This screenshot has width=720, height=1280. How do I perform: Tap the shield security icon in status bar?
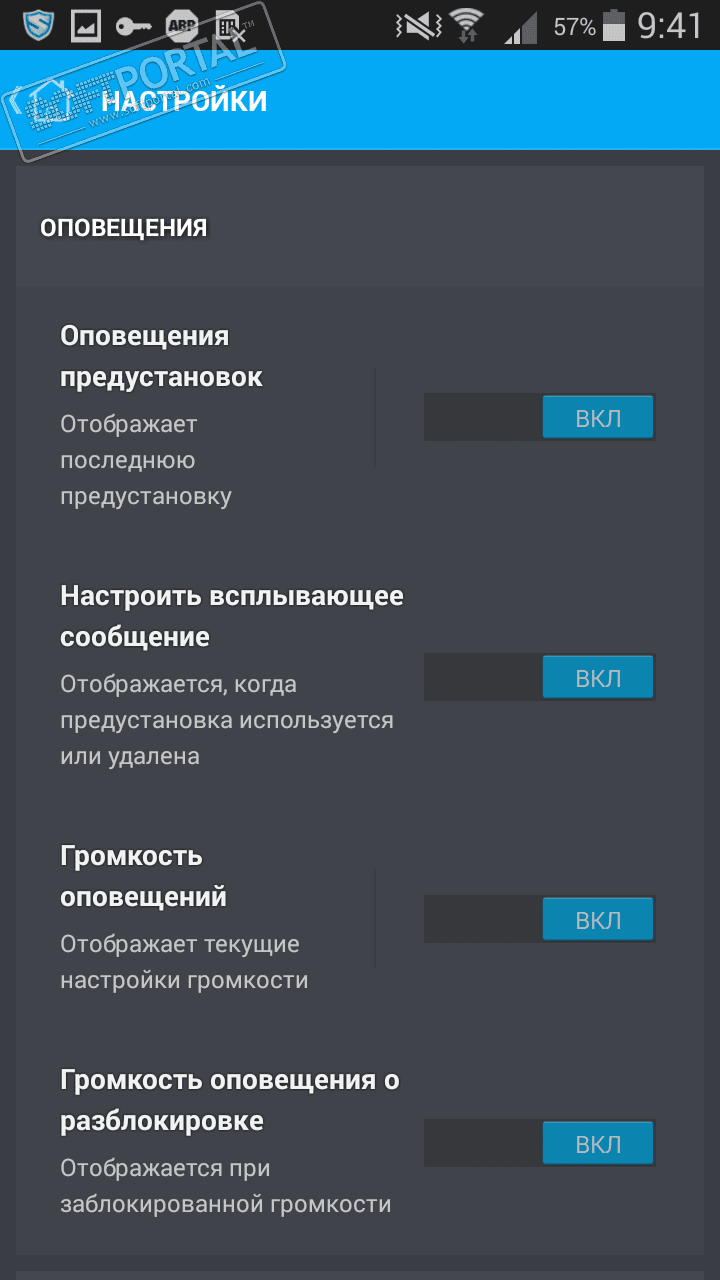(x=38, y=24)
